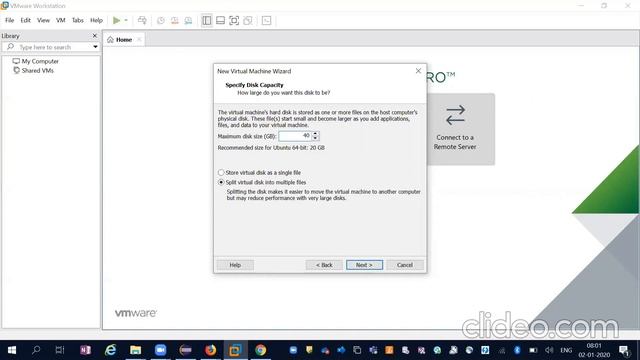Close the Home tab

pyautogui.click(x=139, y=40)
